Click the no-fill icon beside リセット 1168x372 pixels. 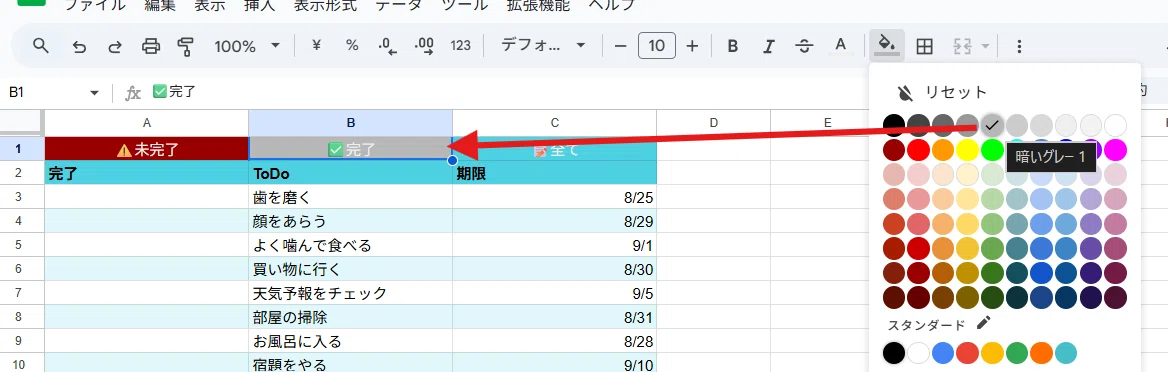pos(905,93)
